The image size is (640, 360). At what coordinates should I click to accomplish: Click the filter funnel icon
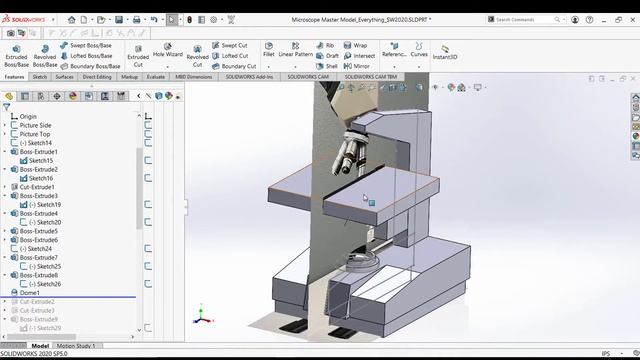tap(7, 107)
